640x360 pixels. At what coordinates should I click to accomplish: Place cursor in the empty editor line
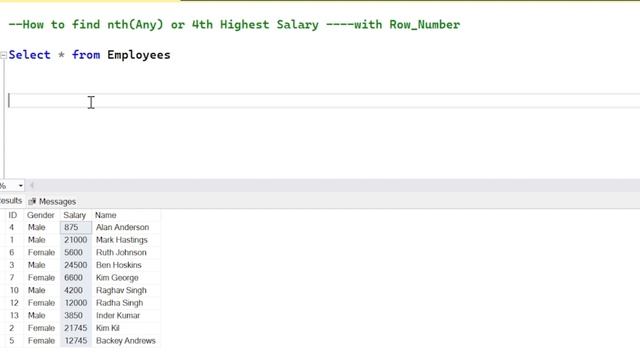[x=324, y=101]
